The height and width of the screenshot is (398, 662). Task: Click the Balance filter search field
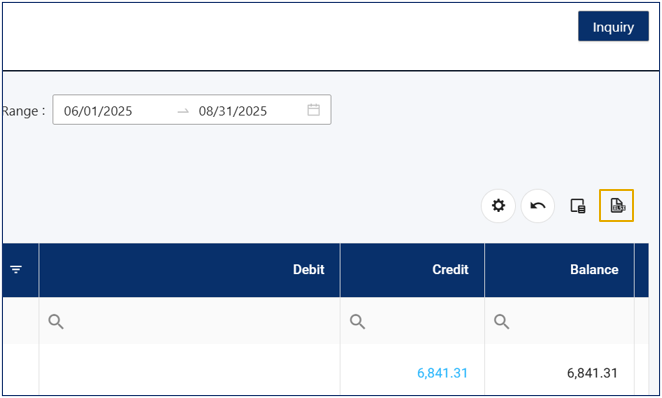[559, 322]
